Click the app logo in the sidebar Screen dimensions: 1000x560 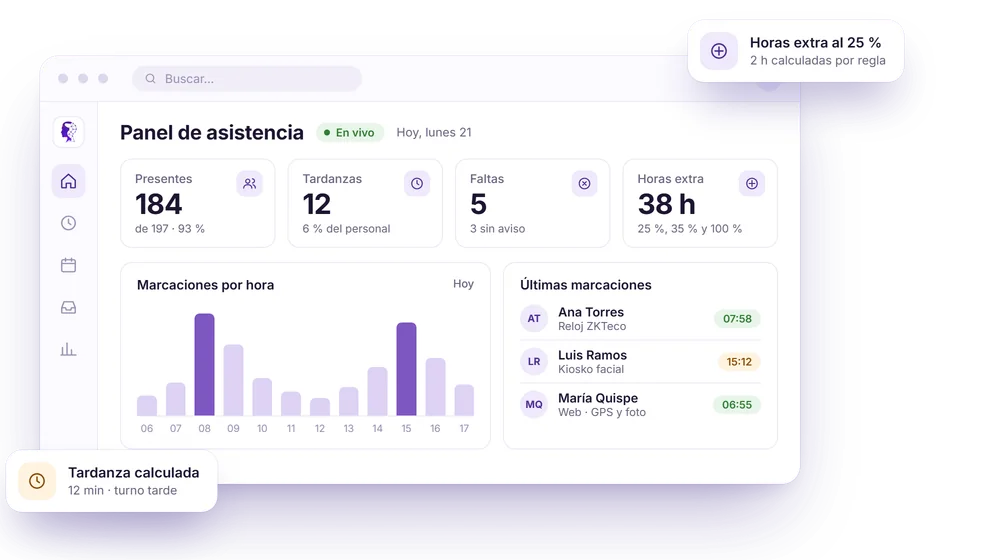click(x=68, y=132)
